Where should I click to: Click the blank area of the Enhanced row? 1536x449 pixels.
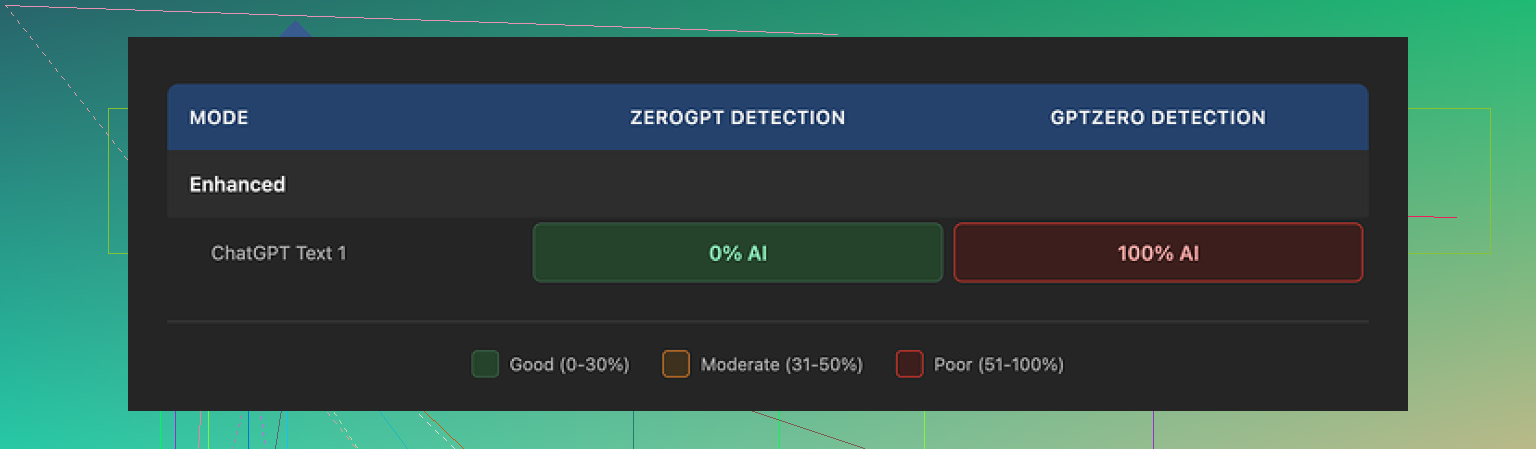pos(800,185)
